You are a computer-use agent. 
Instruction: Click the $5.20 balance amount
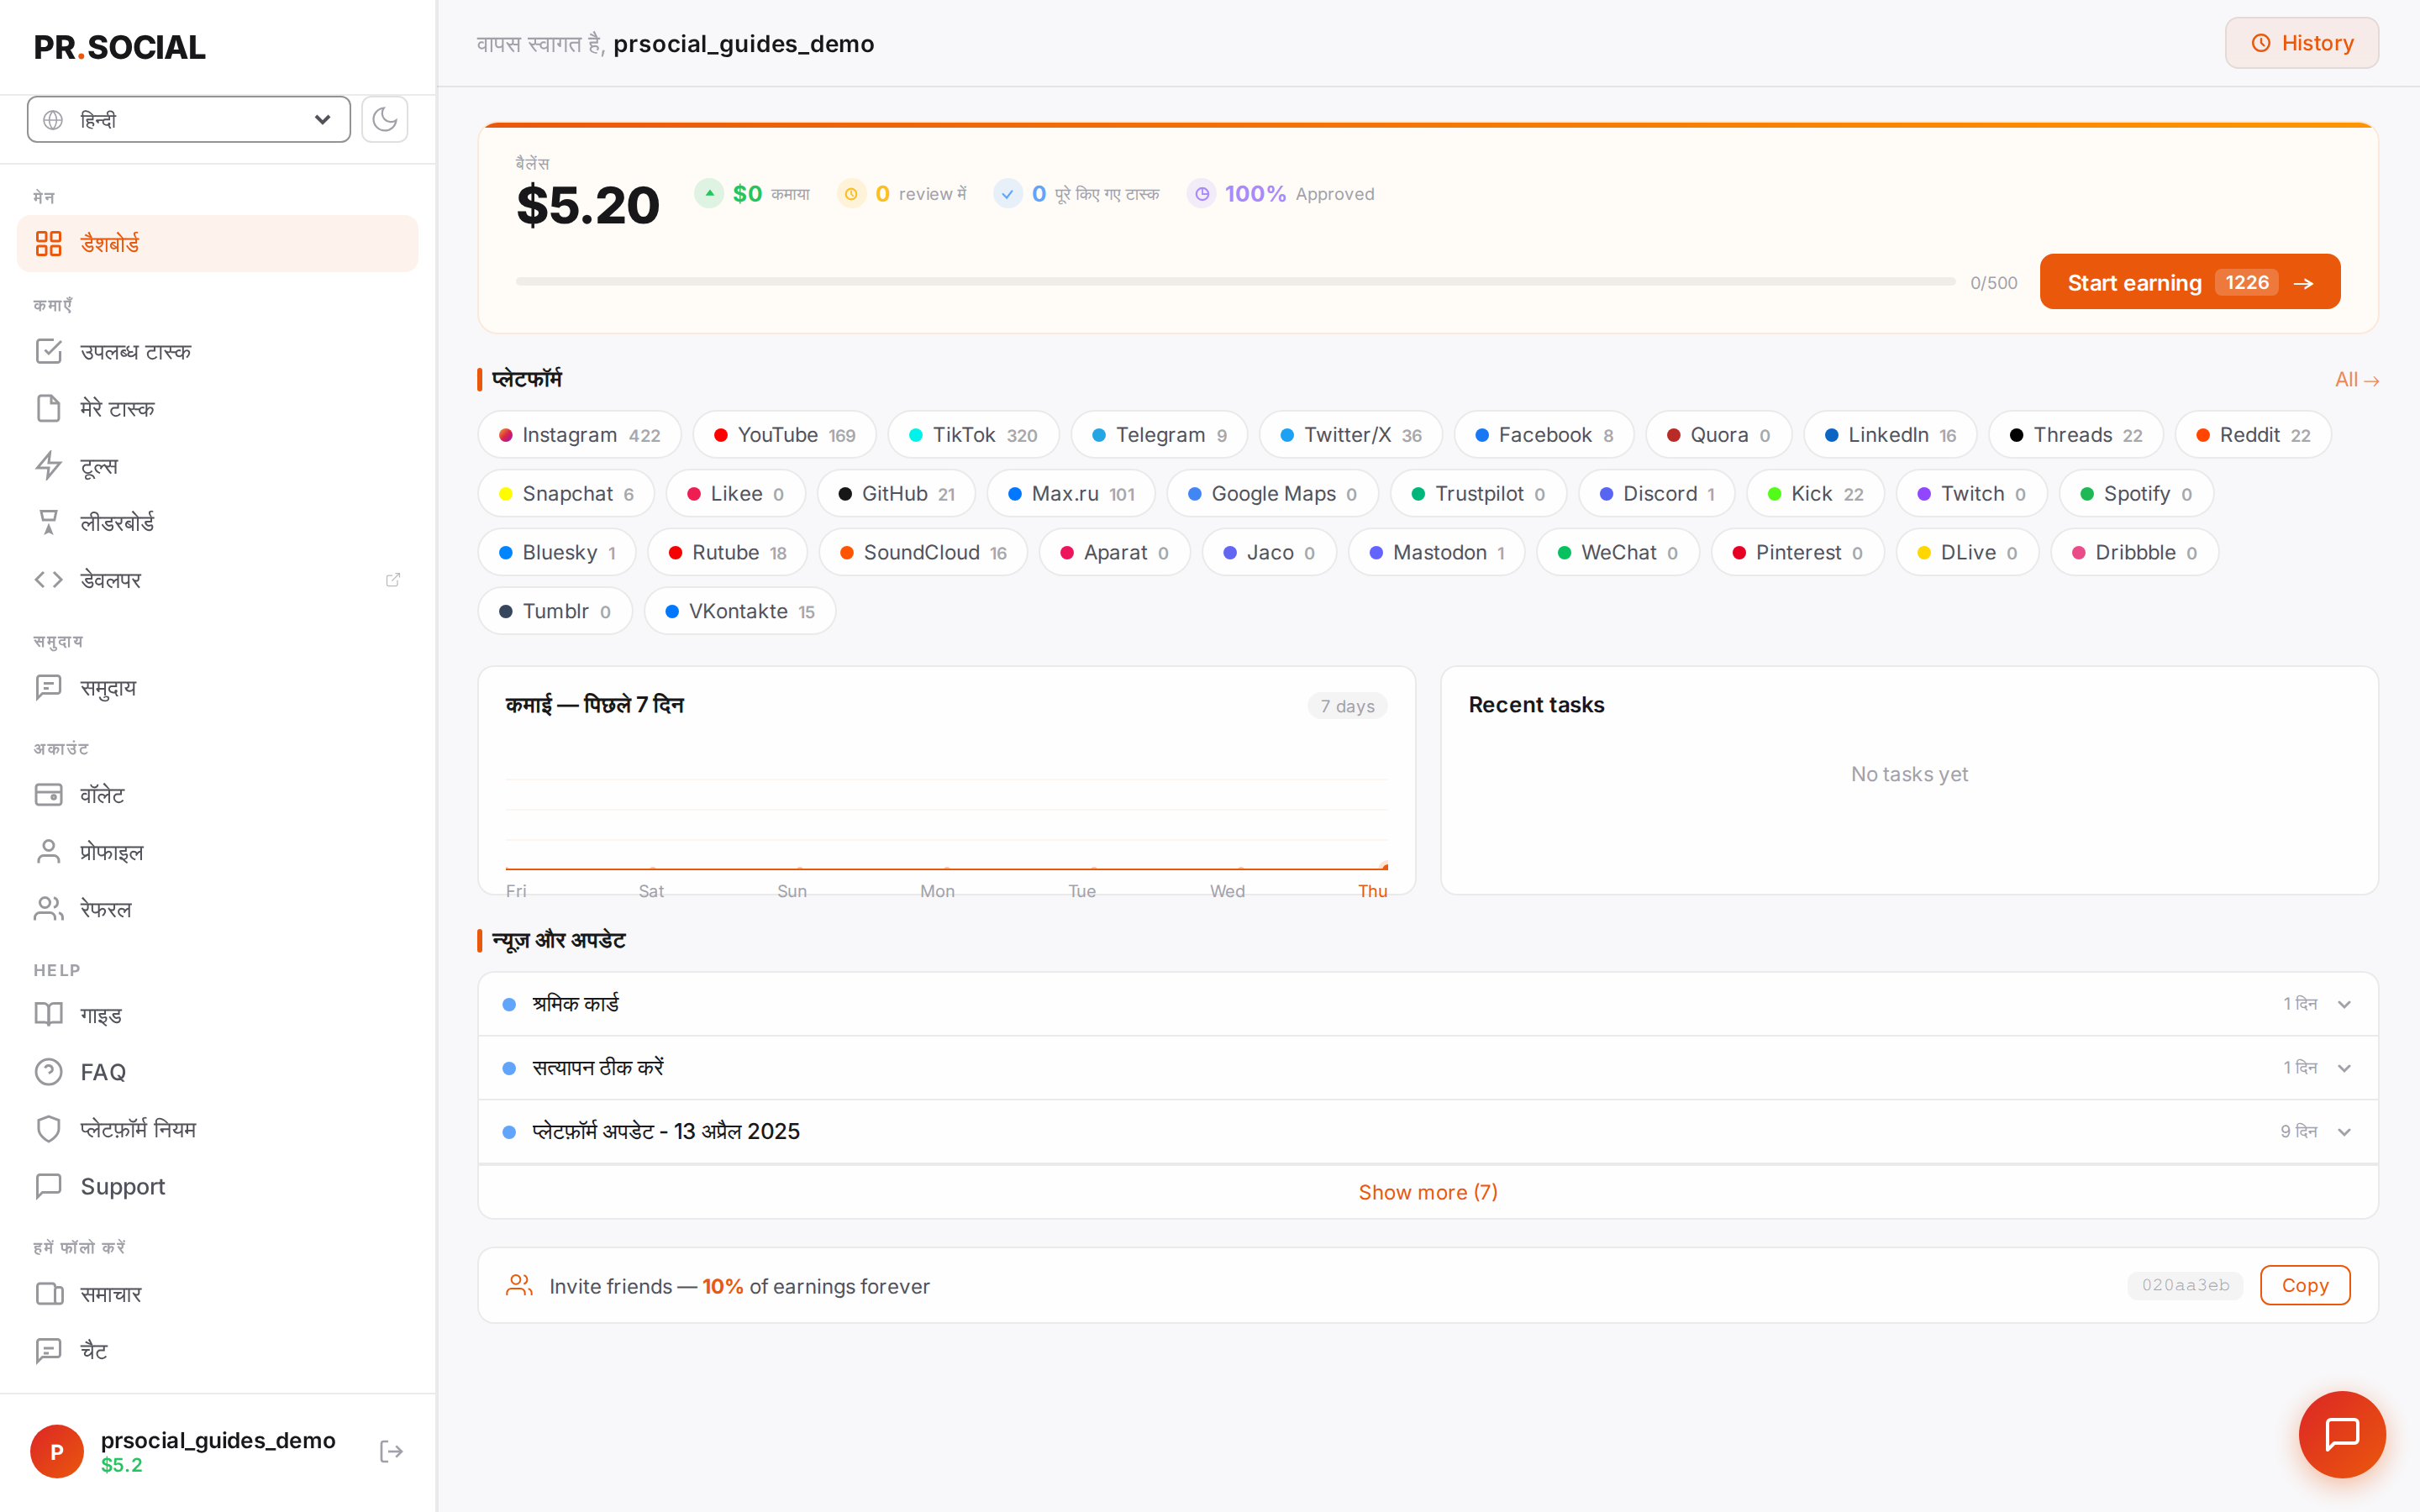pyautogui.click(x=588, y=205)
